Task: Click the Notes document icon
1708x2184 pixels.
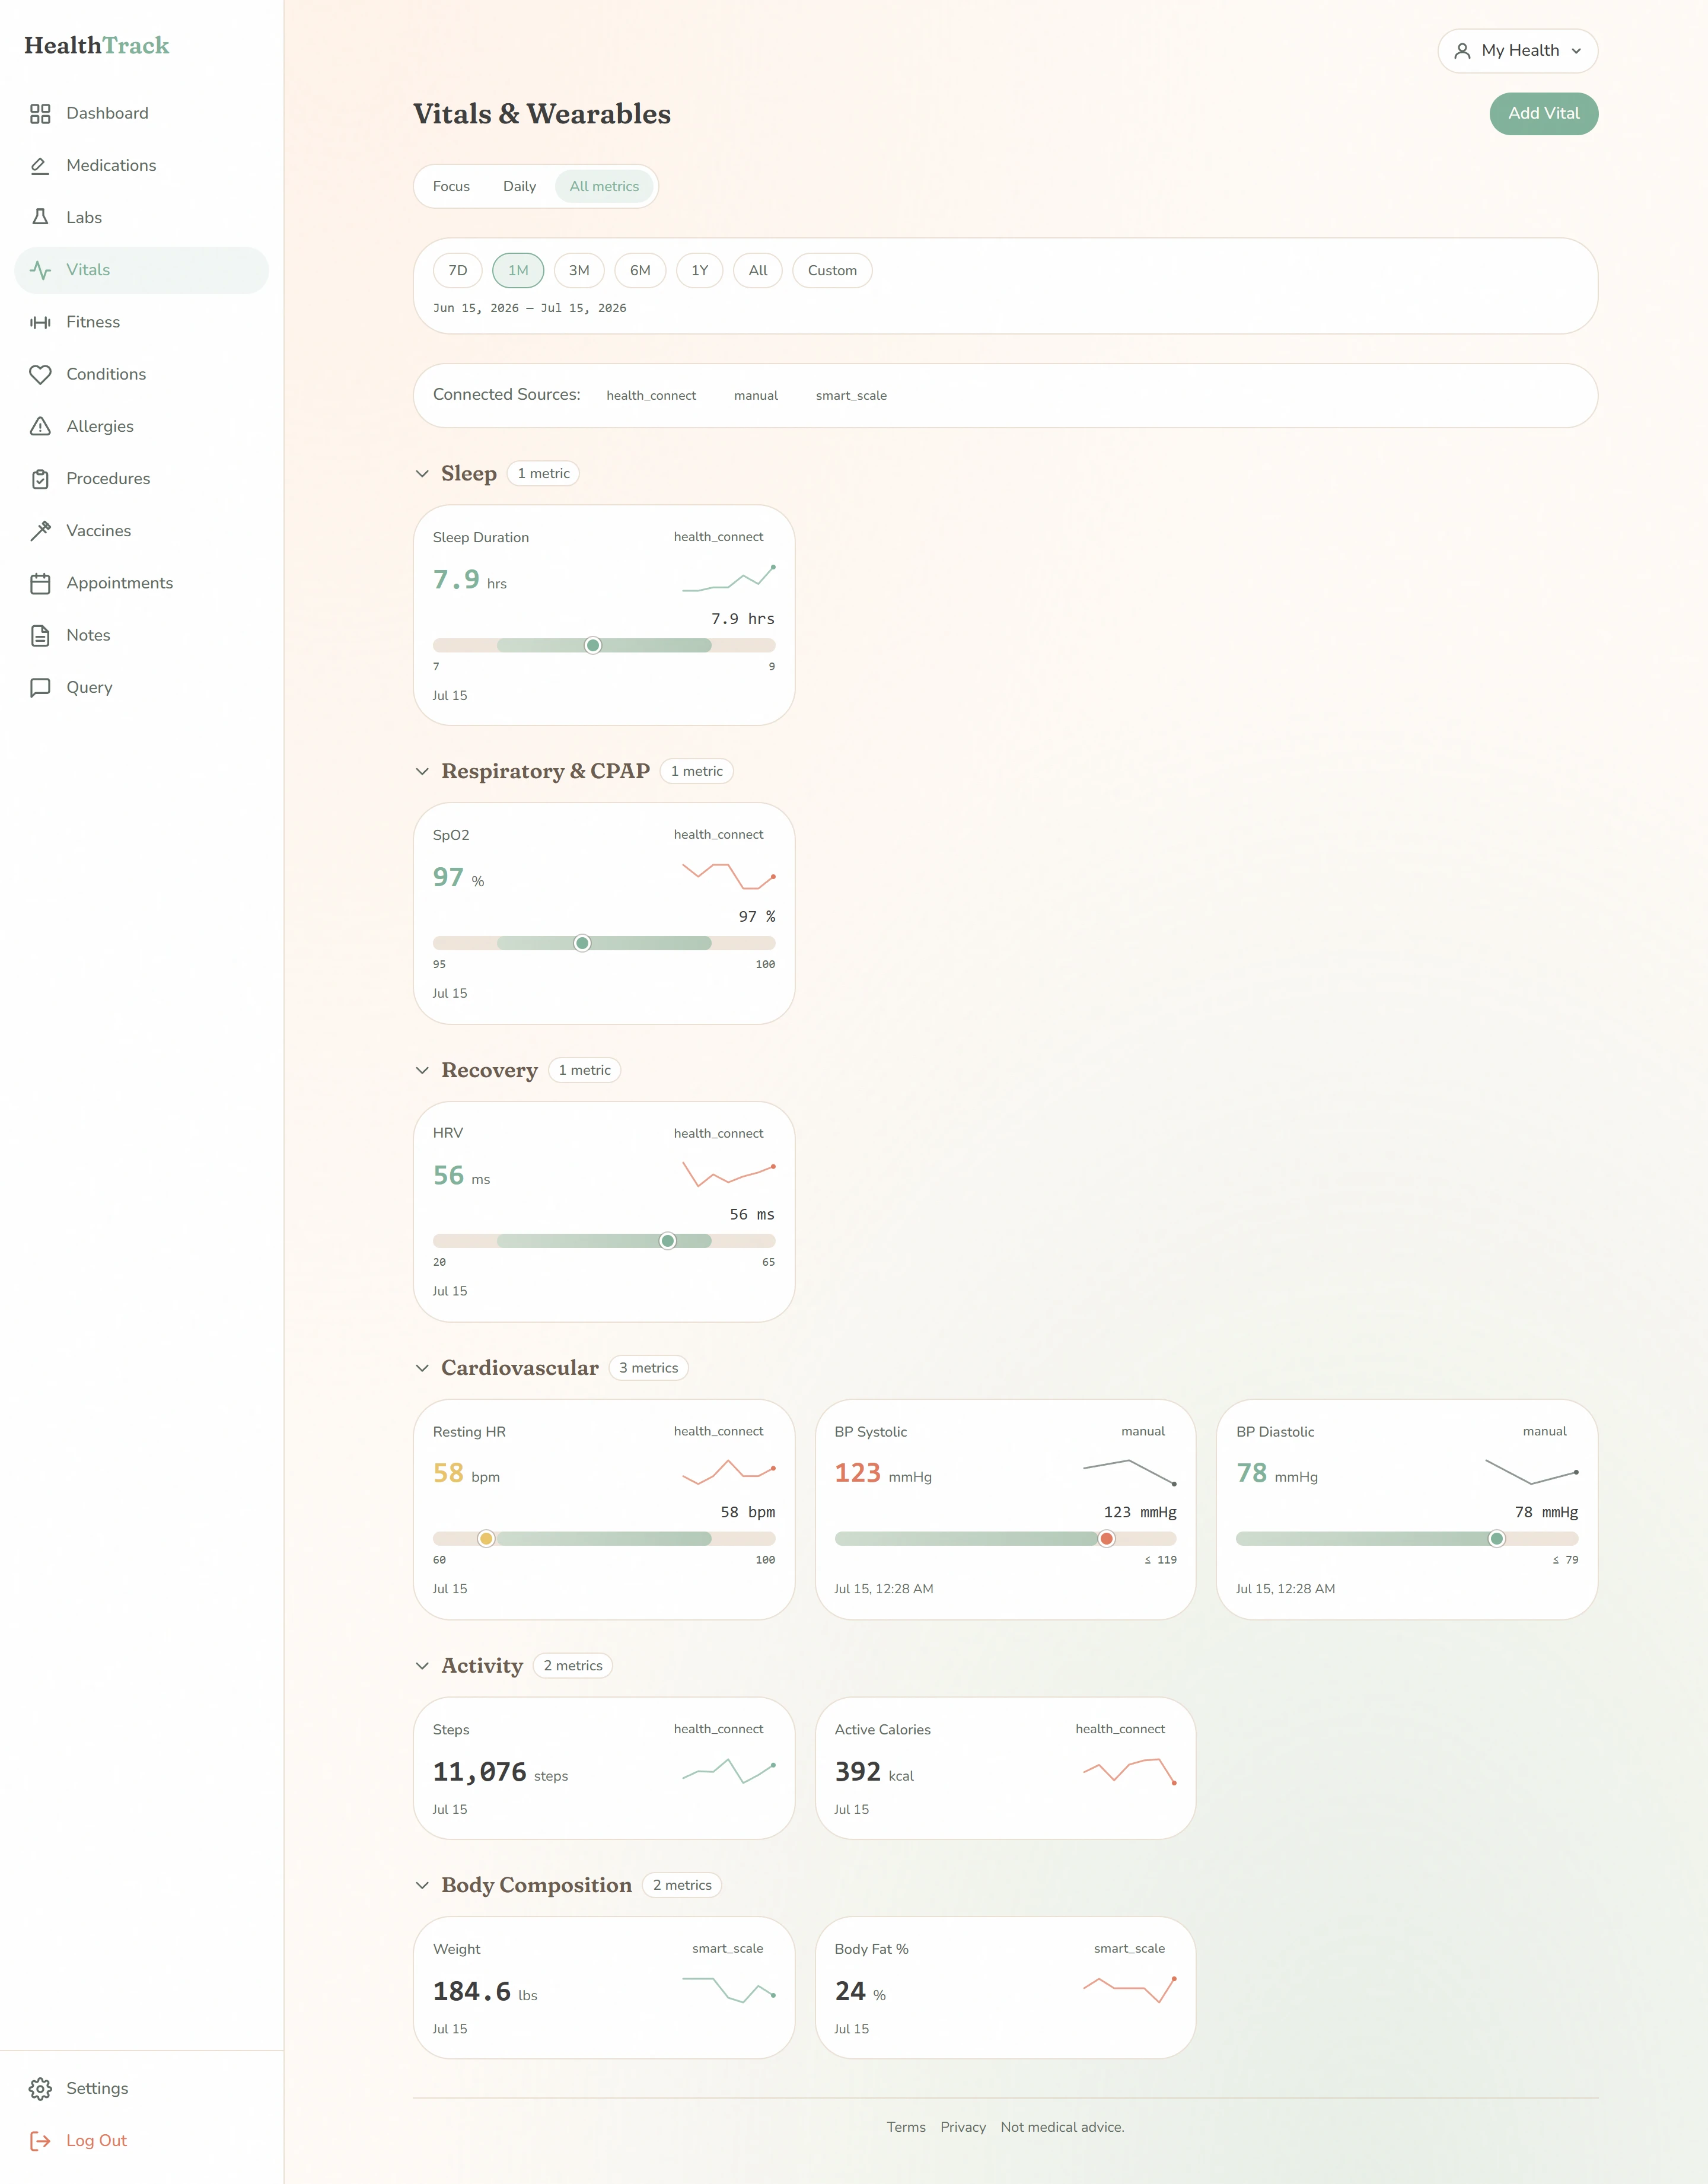Action: pos(40,635)
